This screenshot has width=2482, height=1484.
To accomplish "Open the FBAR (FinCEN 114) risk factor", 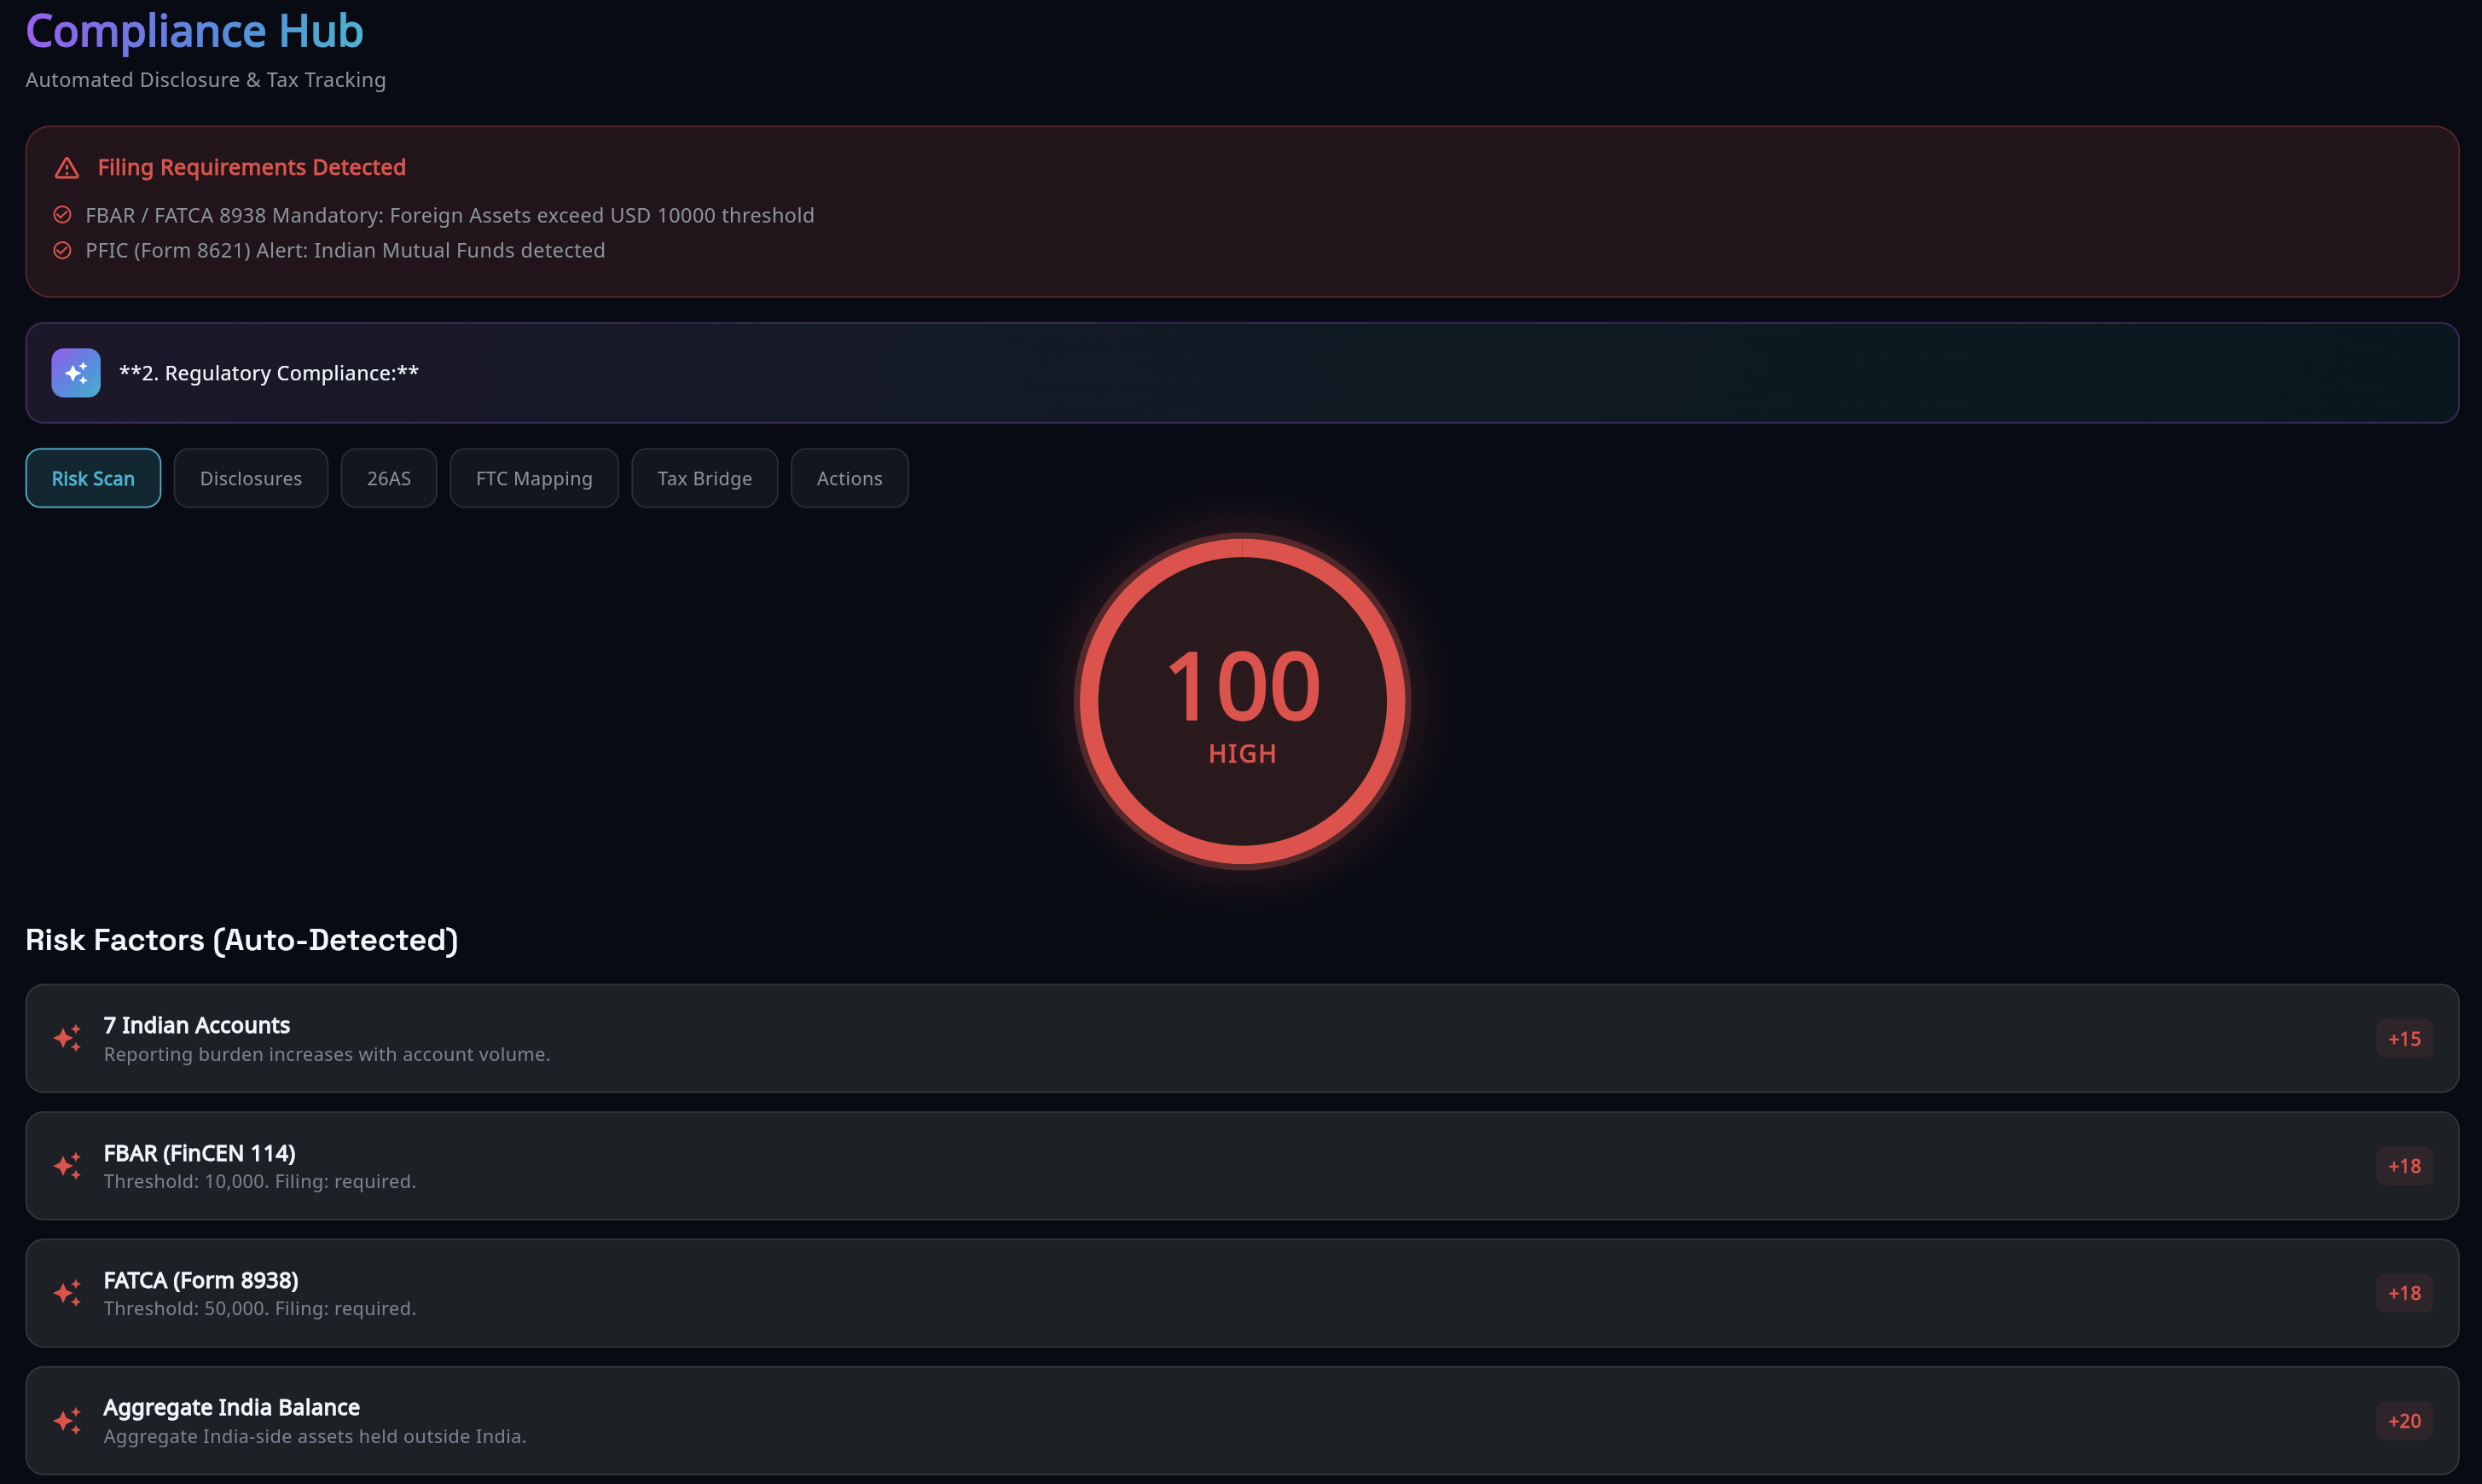I will 1242,1166.
